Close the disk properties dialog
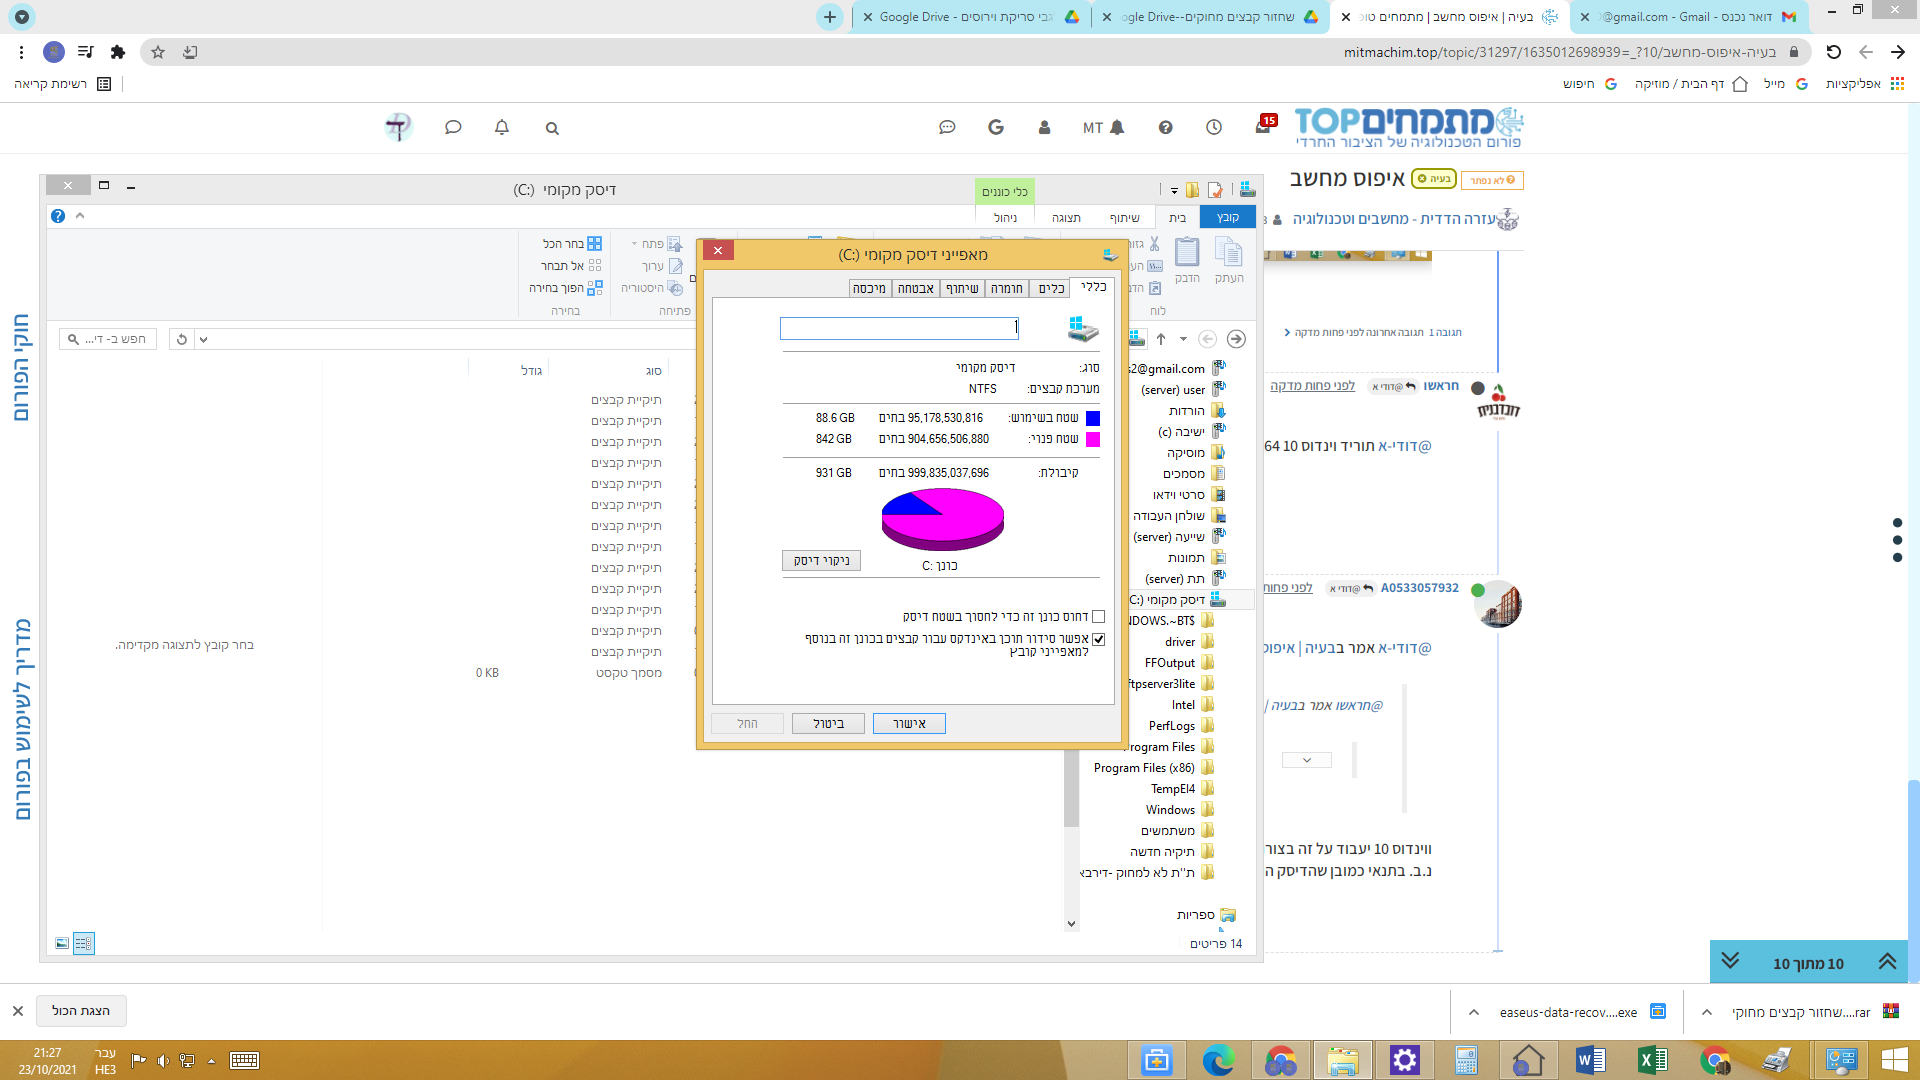Viewport: 1920px width, 1080px height. click(x=718, y=251)
